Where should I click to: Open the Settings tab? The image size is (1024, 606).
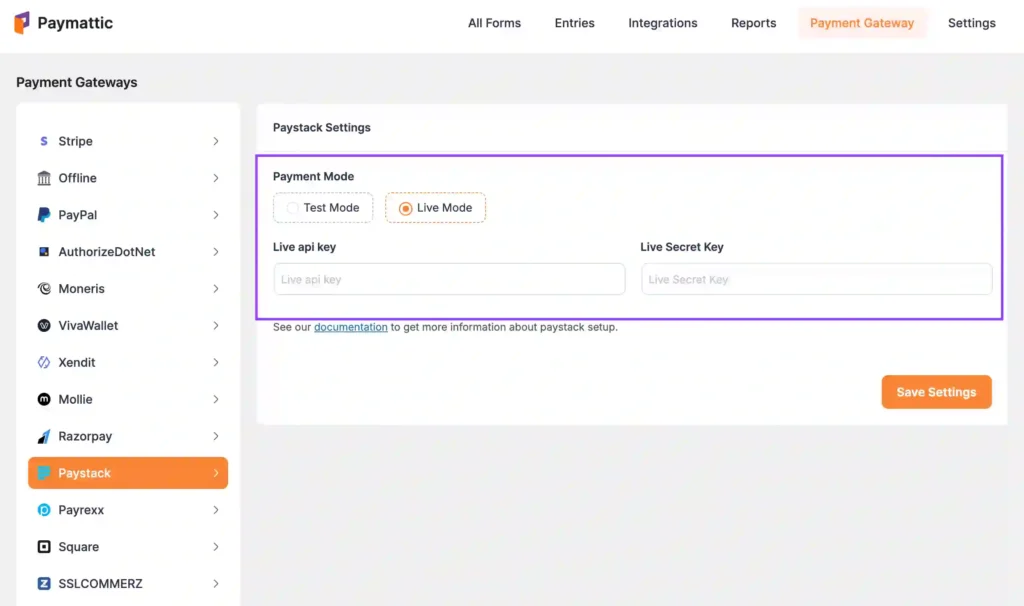coord(972,23)
